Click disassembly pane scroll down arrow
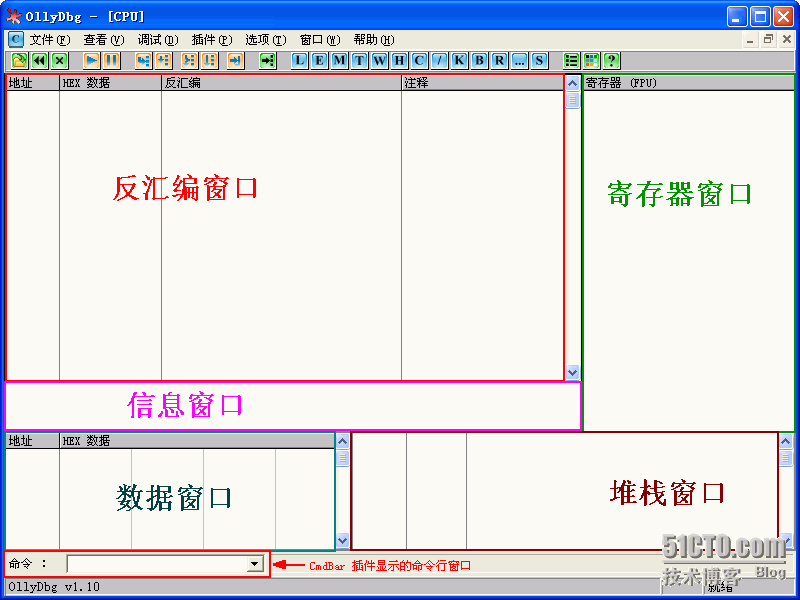Viewport: 800px width, 600px height. tap(572, 372)
